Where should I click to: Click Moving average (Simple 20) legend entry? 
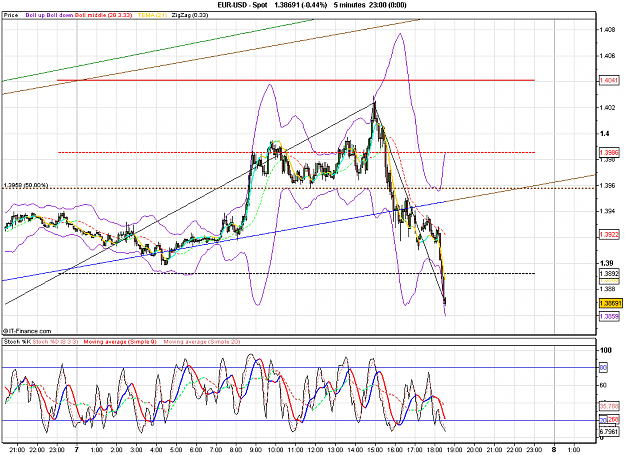coord(202,342)
